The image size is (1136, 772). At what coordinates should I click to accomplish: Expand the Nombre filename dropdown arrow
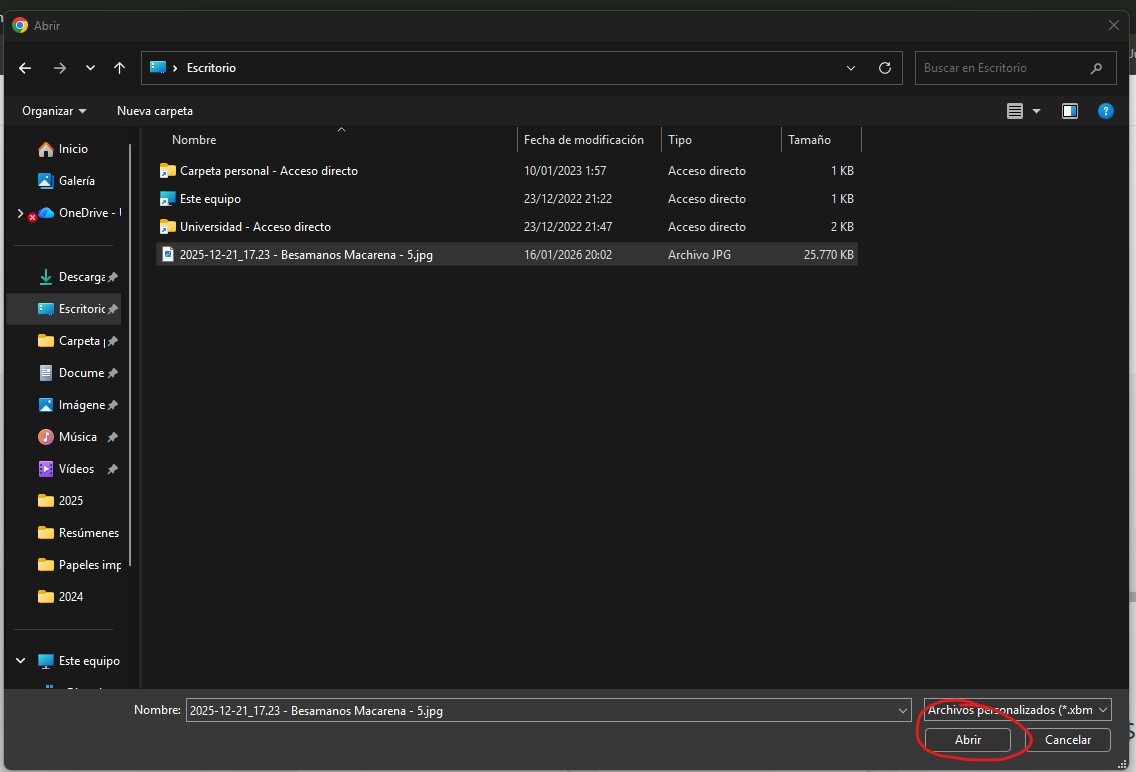point(903,710)
